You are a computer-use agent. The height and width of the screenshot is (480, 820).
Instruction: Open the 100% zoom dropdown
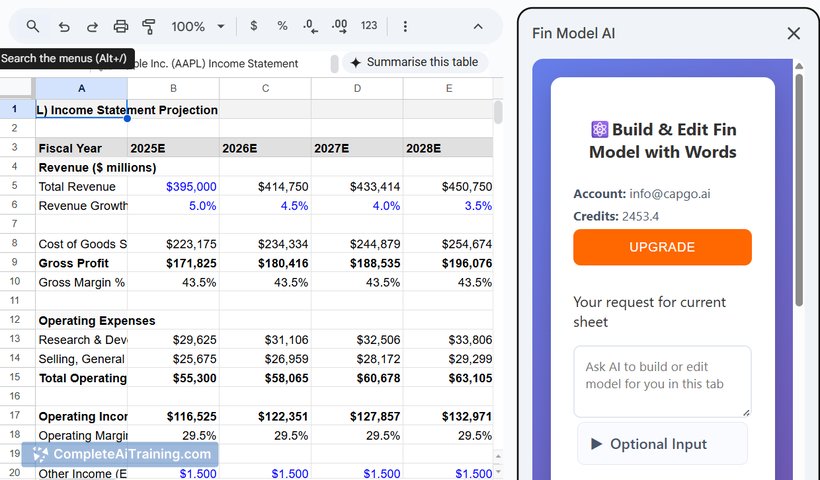[197, 27]
